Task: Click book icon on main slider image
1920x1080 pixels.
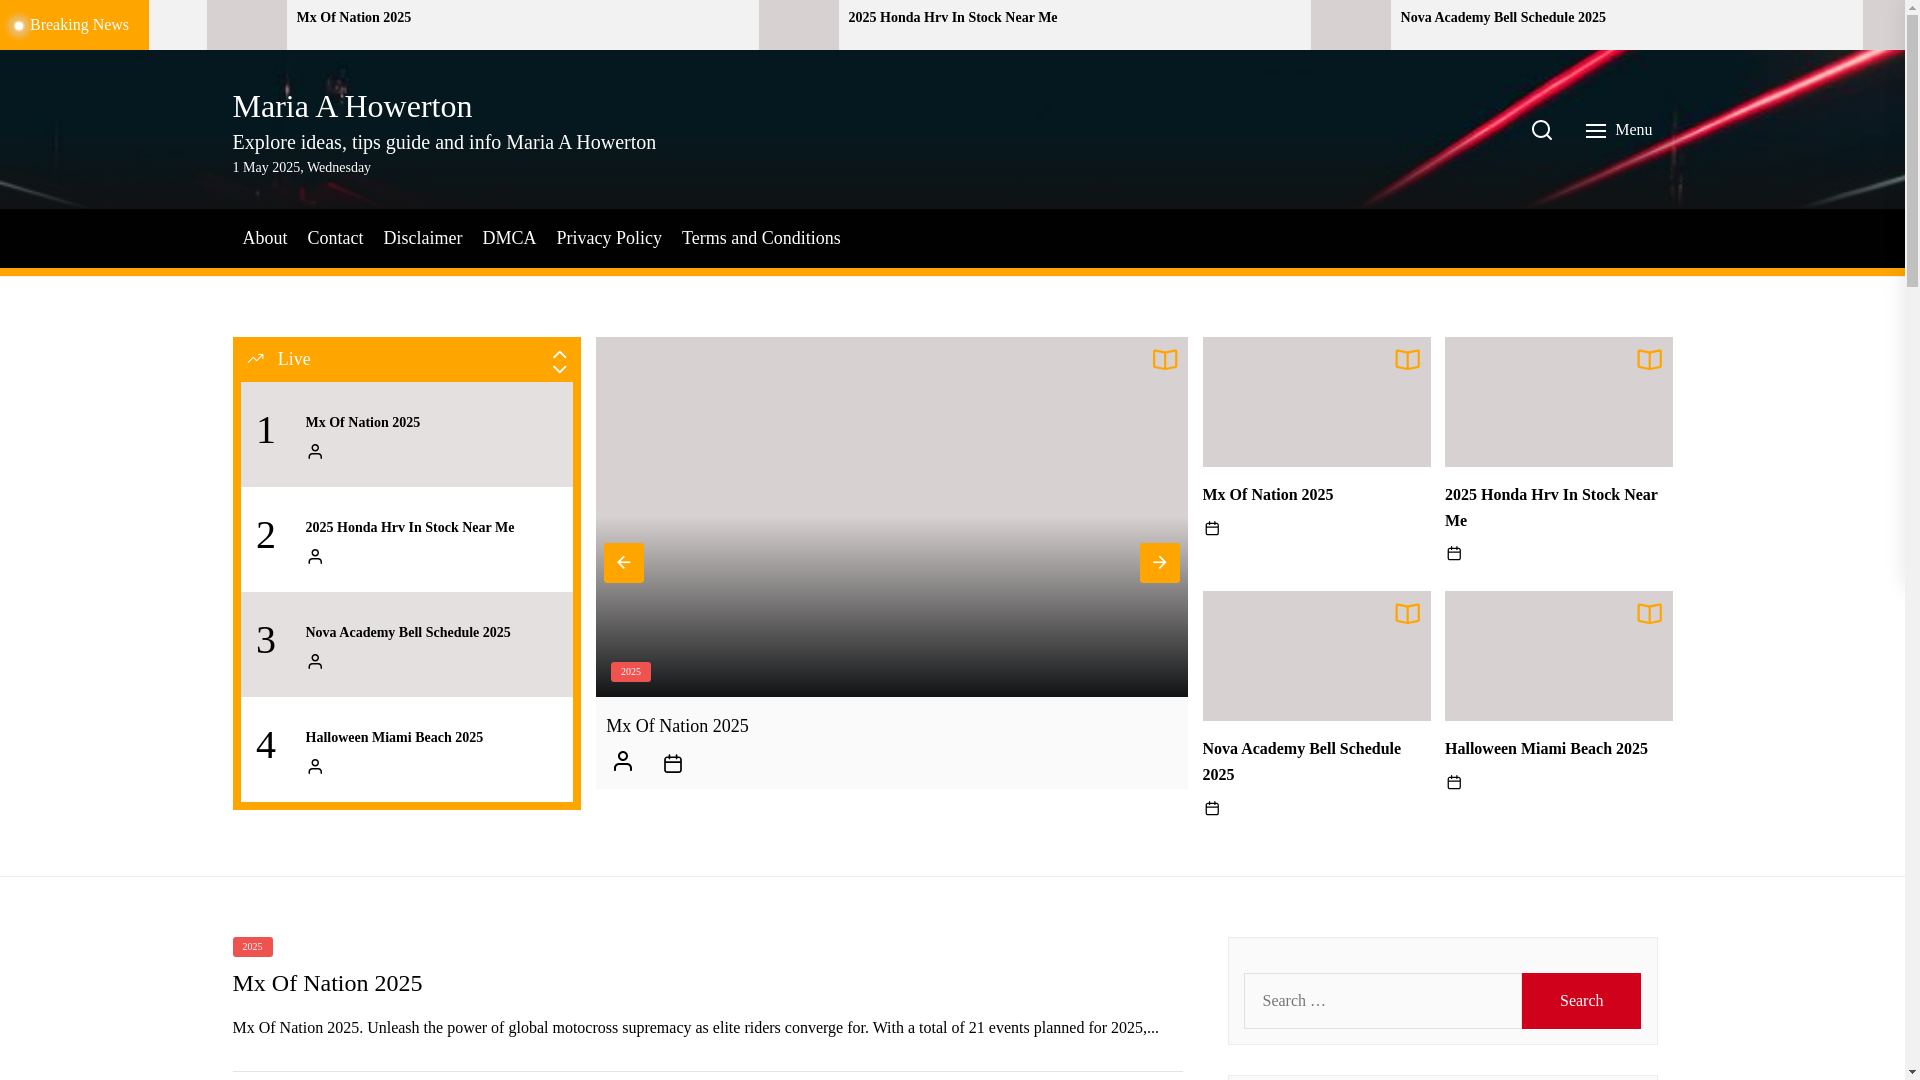Action: 1164,360
